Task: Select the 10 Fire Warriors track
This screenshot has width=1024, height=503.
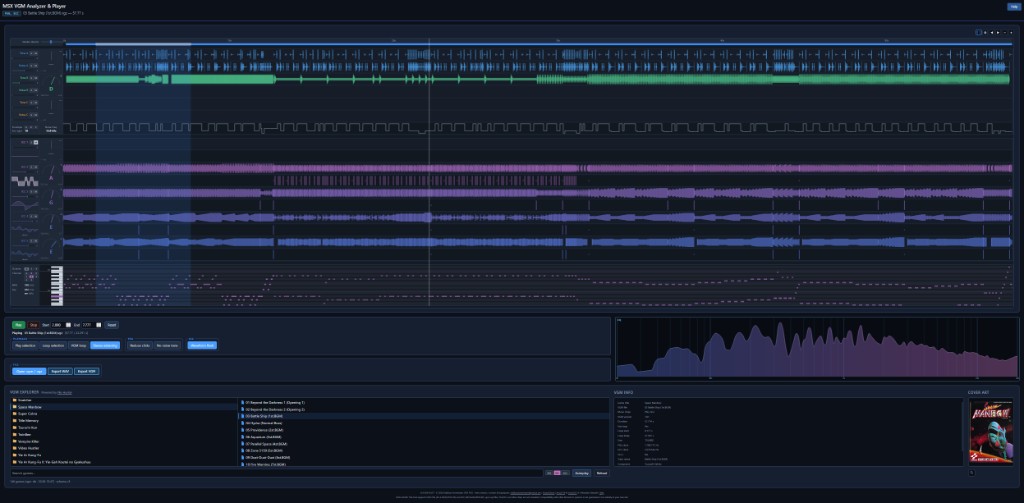Action: coord(424,464)
